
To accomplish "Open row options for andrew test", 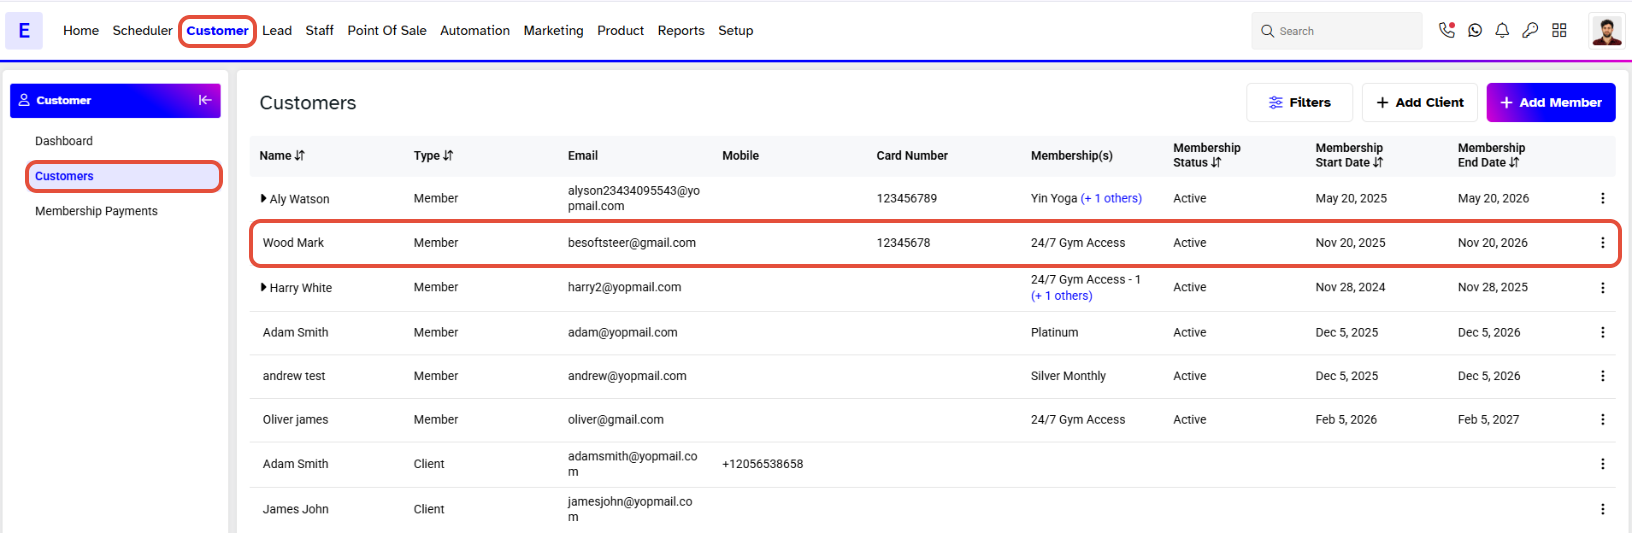I will coord(1602,376).
